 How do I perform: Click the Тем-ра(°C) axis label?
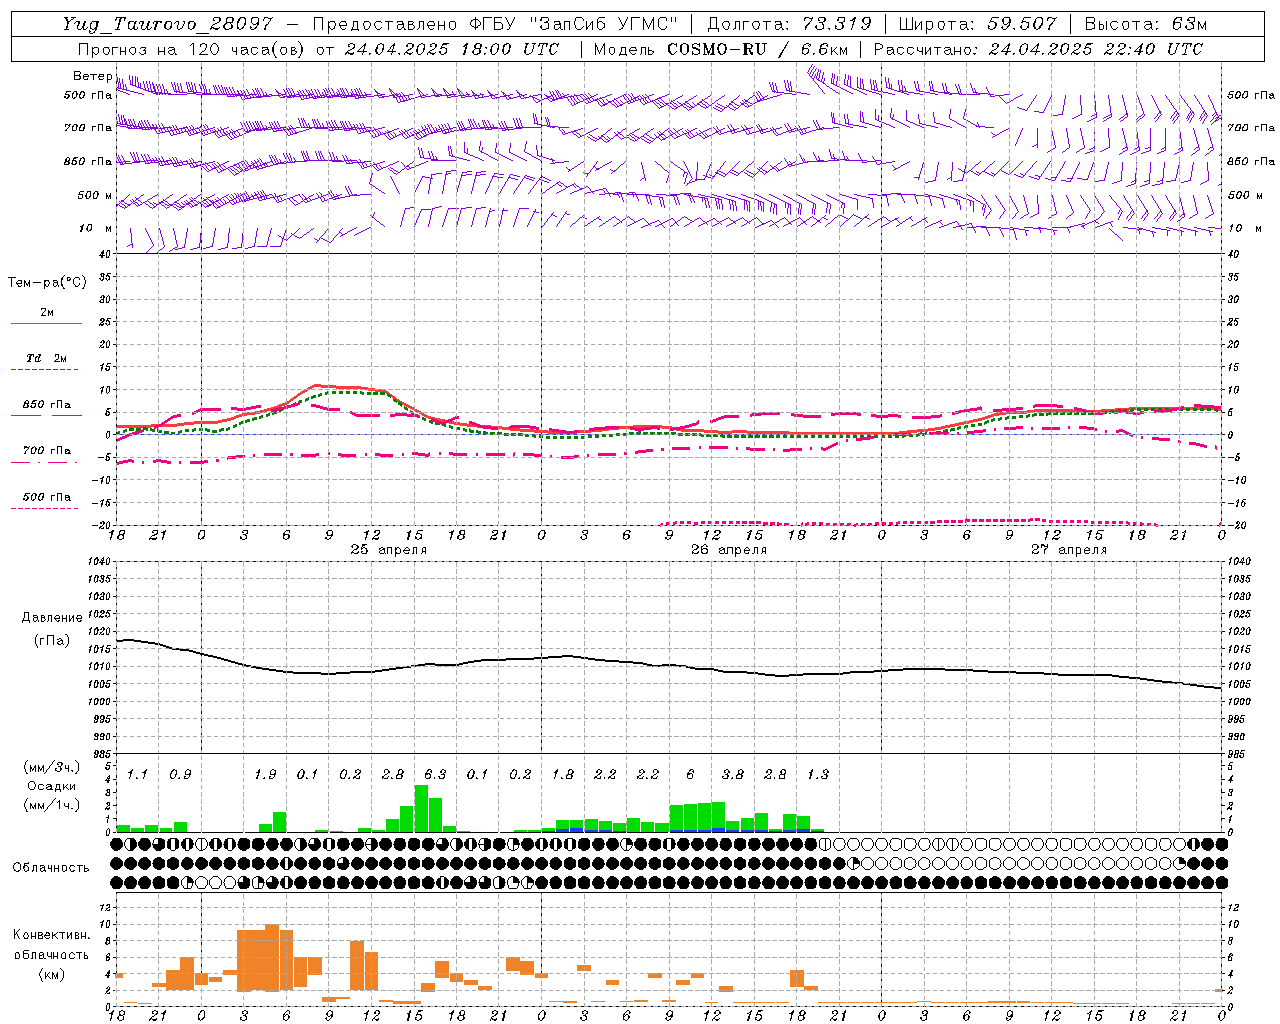click(x=47, y=283)
